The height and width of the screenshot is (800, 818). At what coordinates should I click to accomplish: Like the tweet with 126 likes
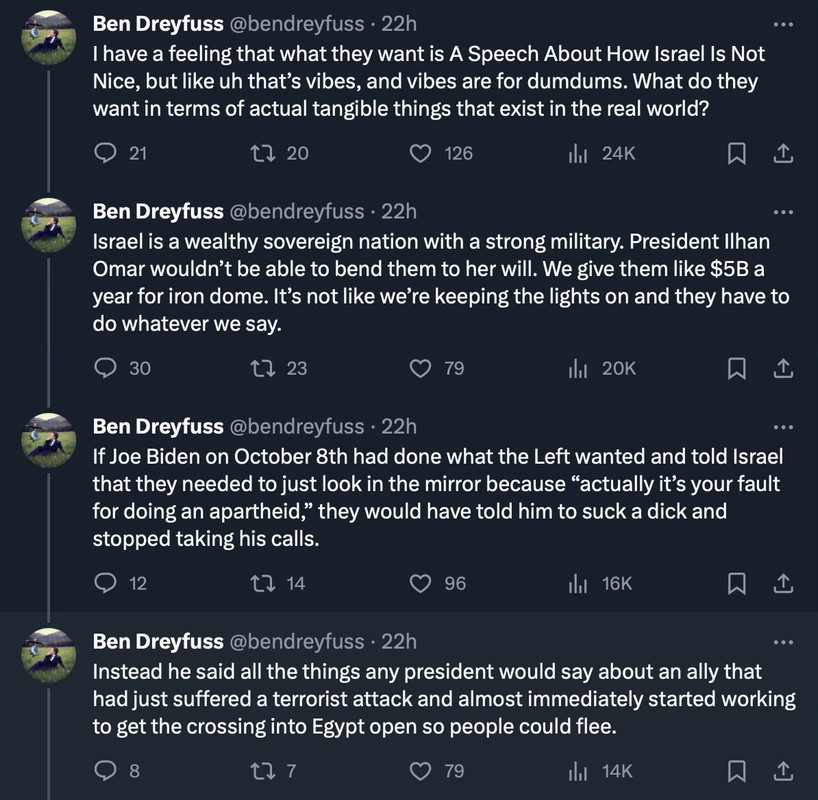[x=422, y=153]
